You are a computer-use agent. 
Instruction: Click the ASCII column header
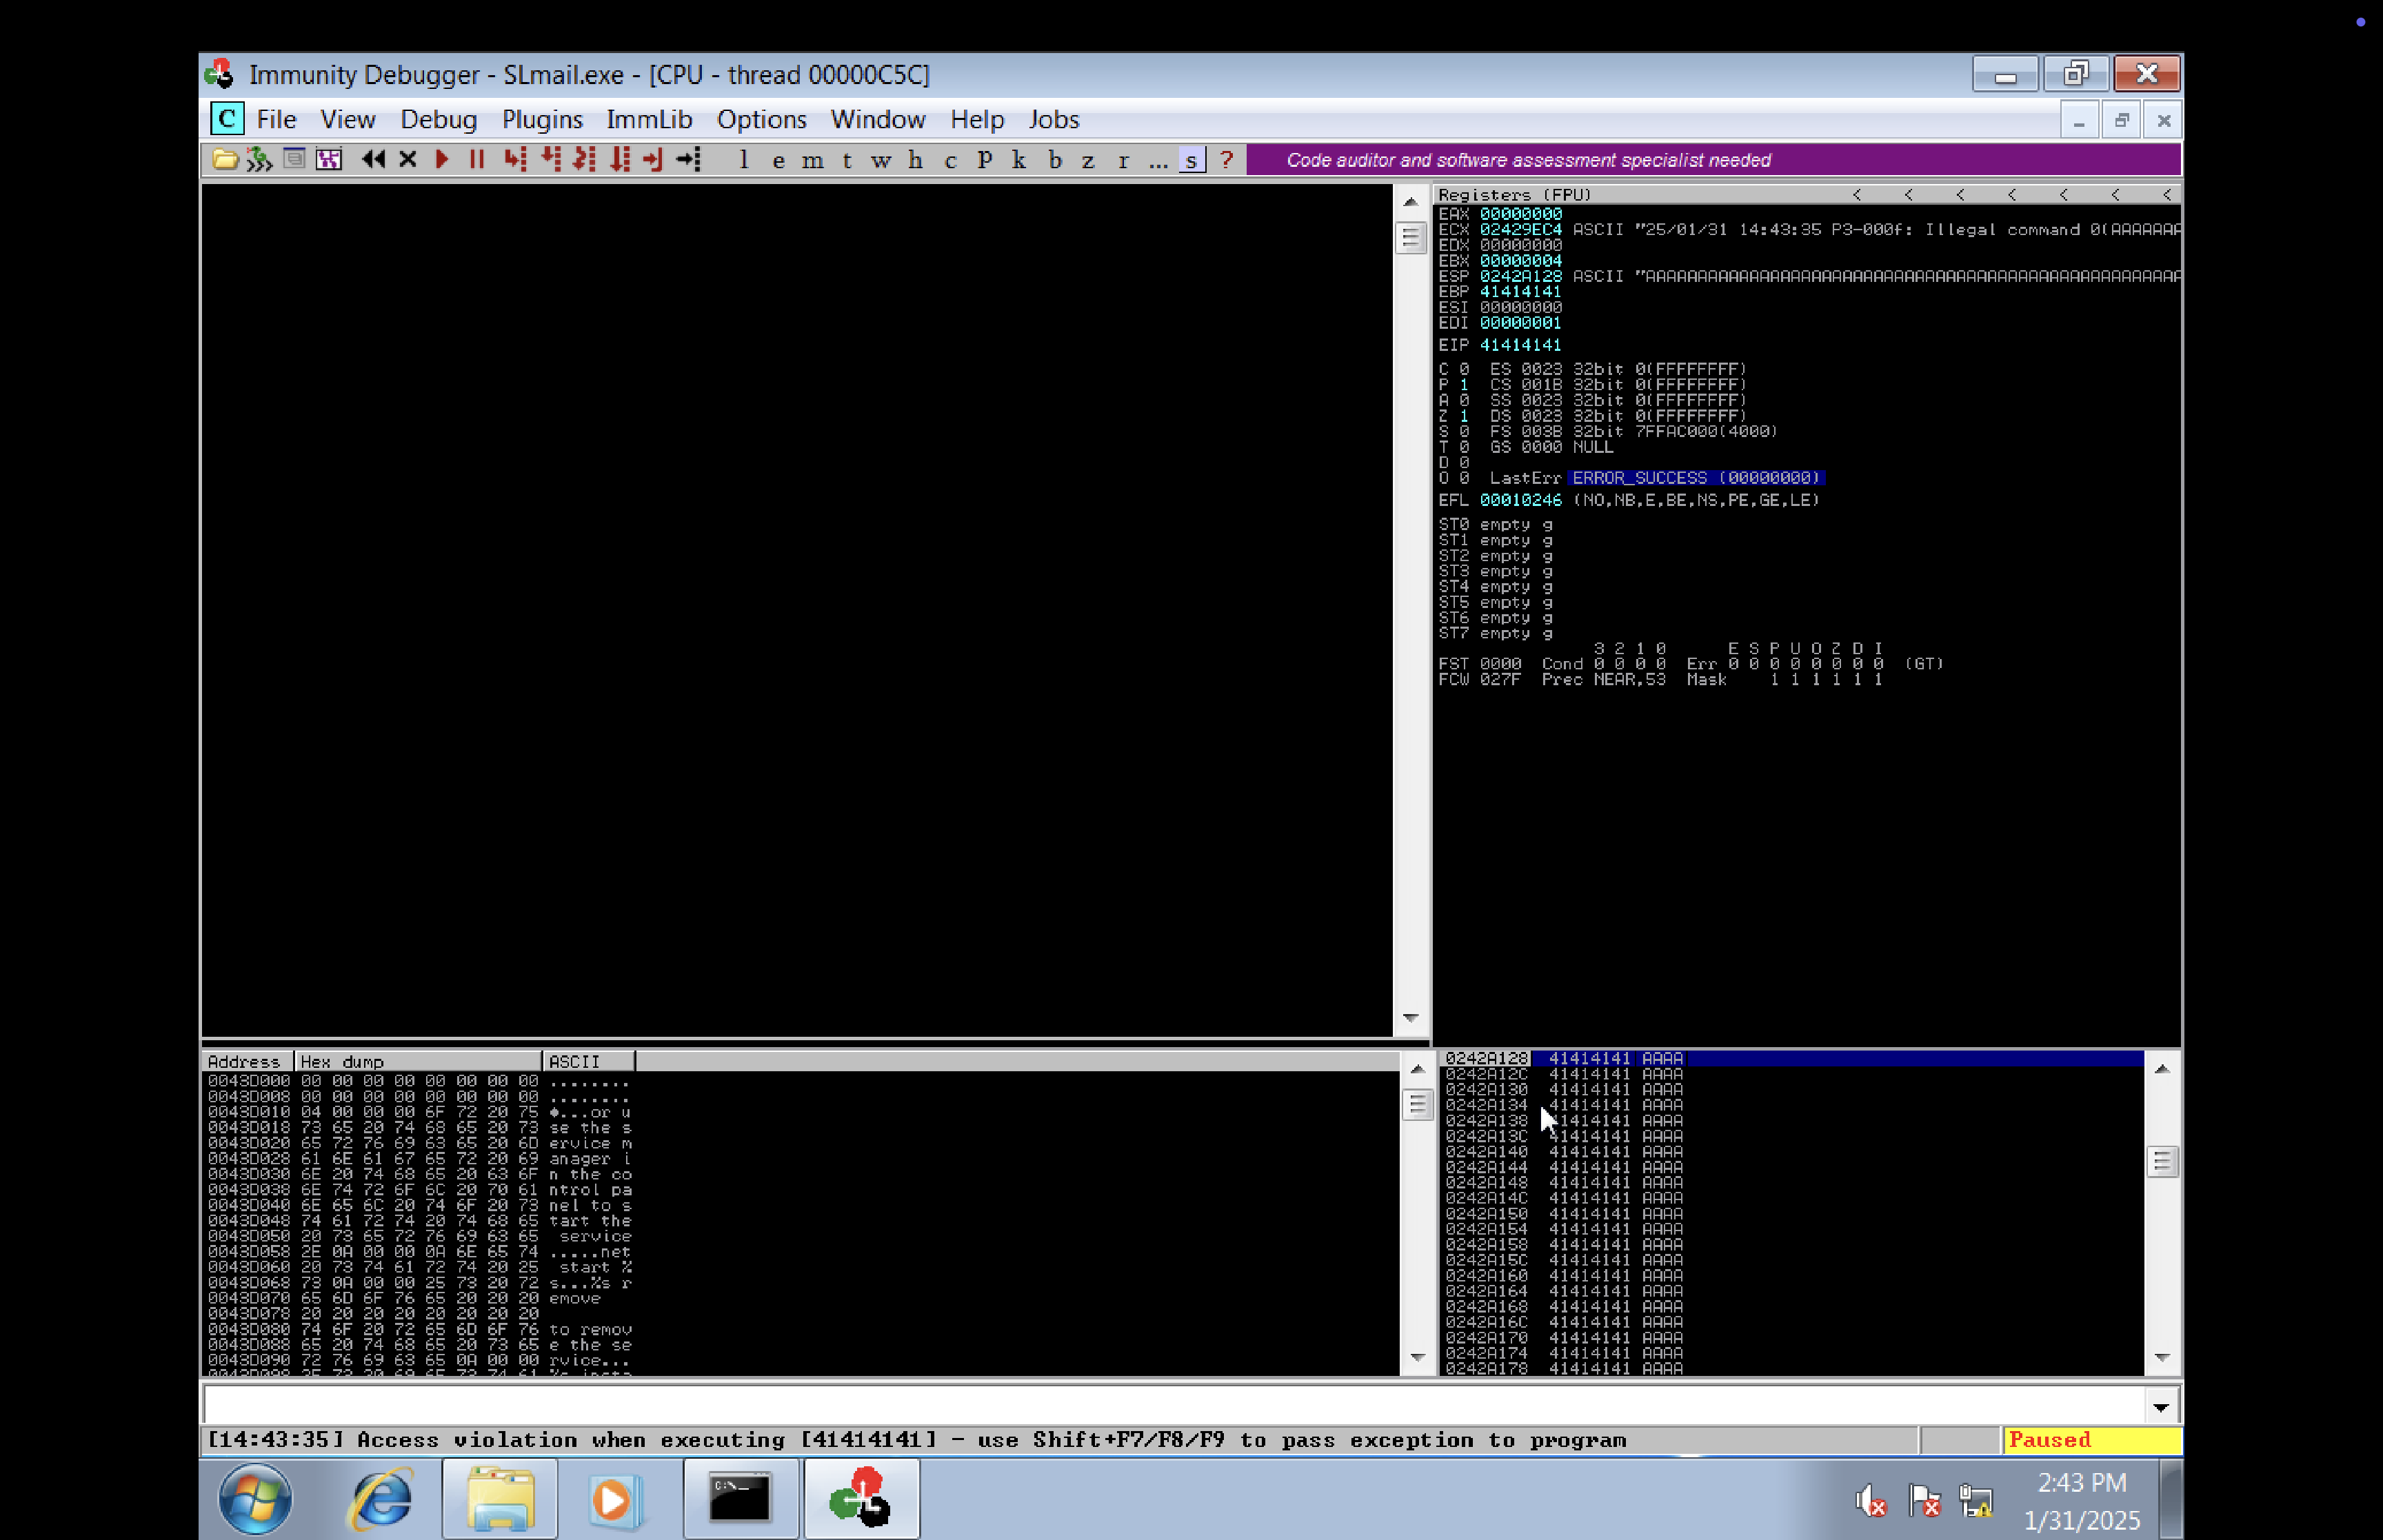click(588, 1061)
